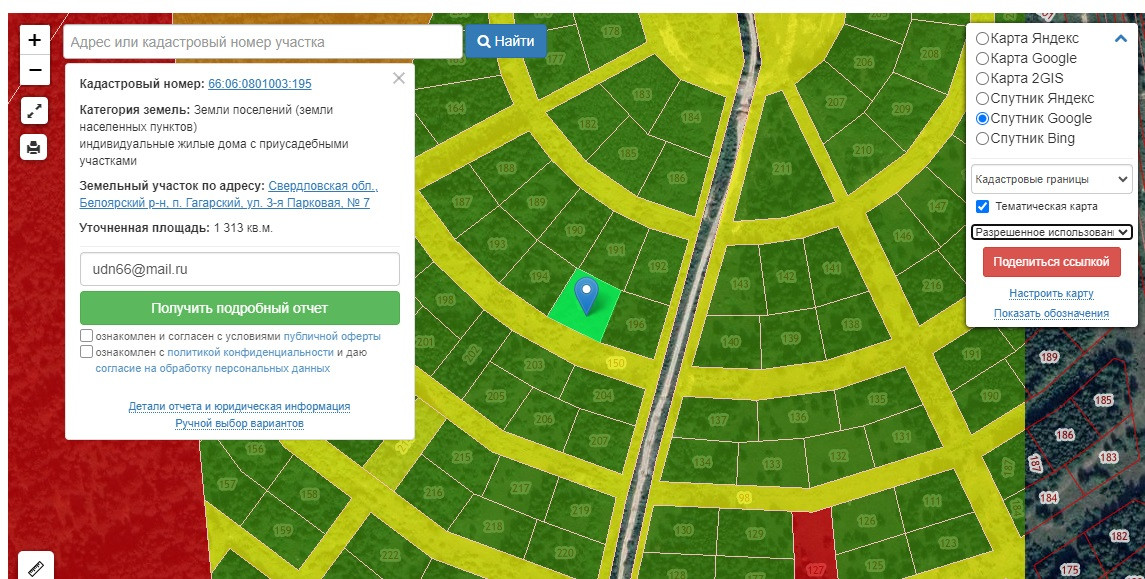
Task: Open cadastral number 66:06:0801003:195 link
Action: click(260, 84)
